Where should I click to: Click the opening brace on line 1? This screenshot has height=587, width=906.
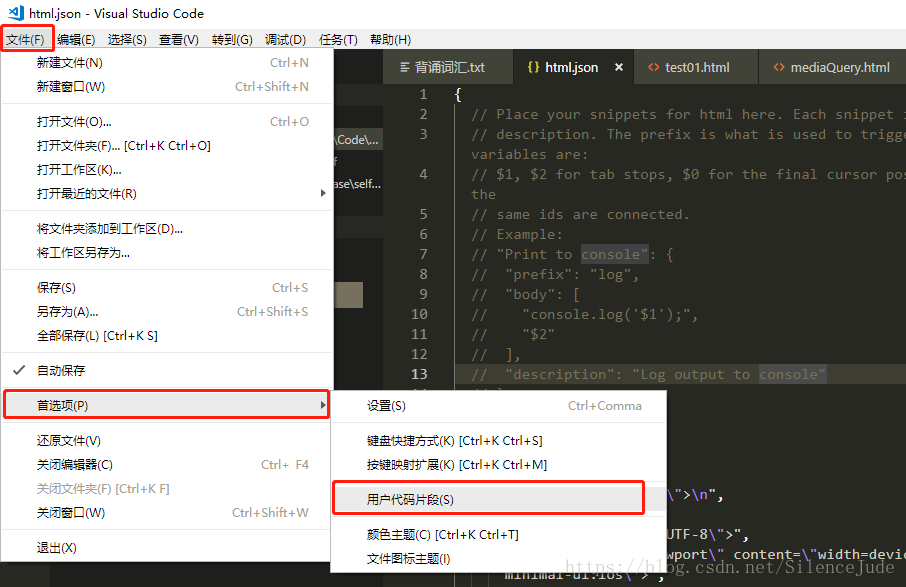coord(458,95)
